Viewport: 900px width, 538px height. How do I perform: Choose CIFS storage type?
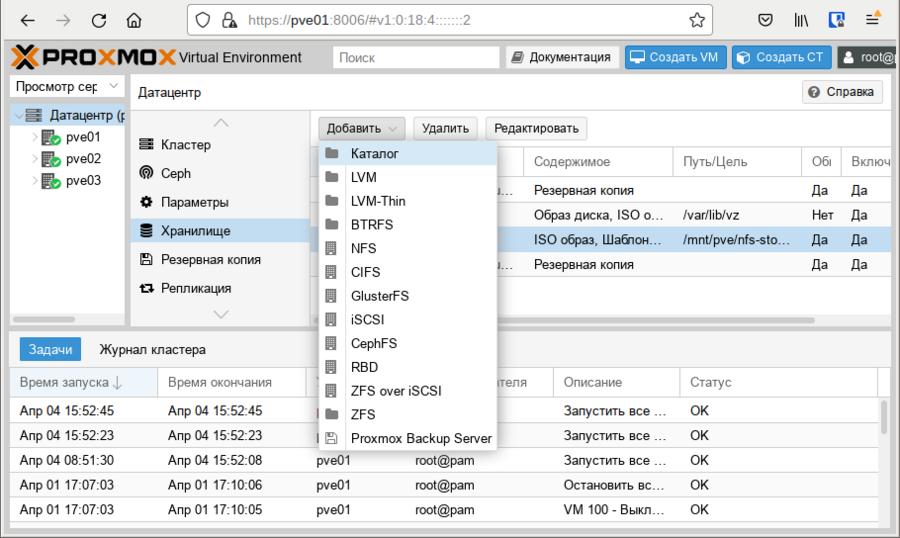pos(408,272)
